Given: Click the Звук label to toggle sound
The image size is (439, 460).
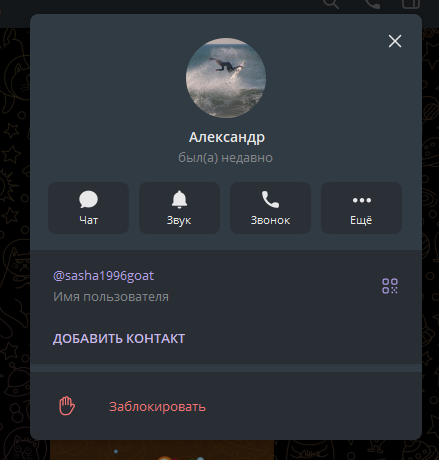Looking at the screenshot, I should tap(179, 220).
